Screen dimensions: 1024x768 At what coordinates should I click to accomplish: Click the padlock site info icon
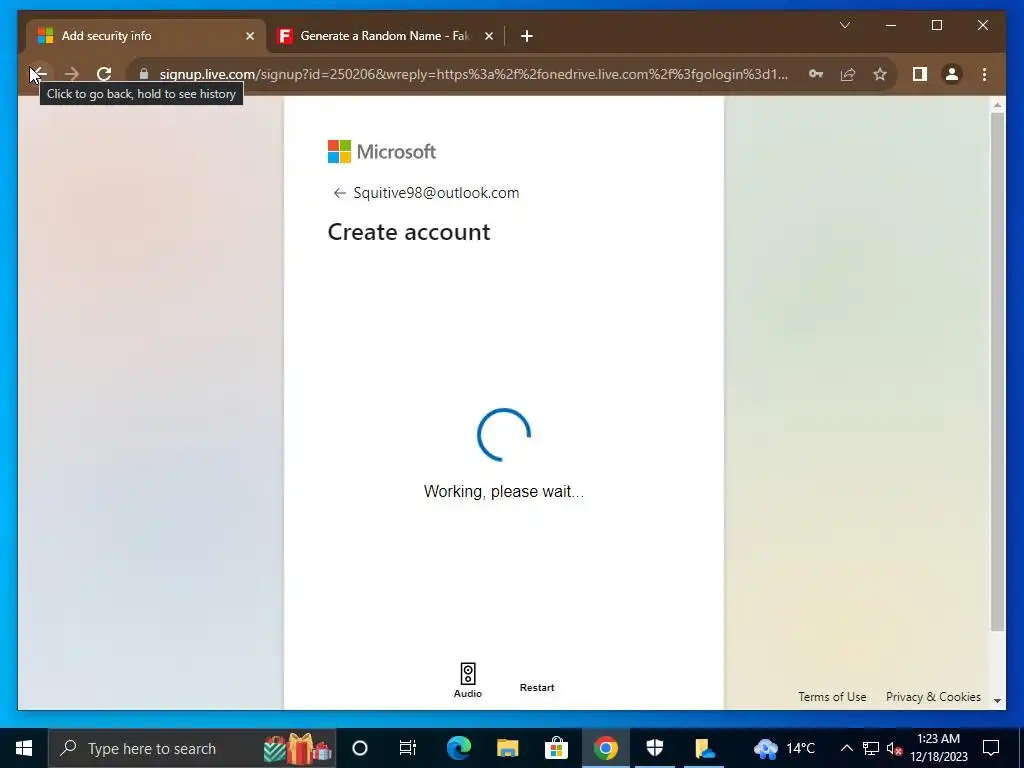[x=144, y=74]
